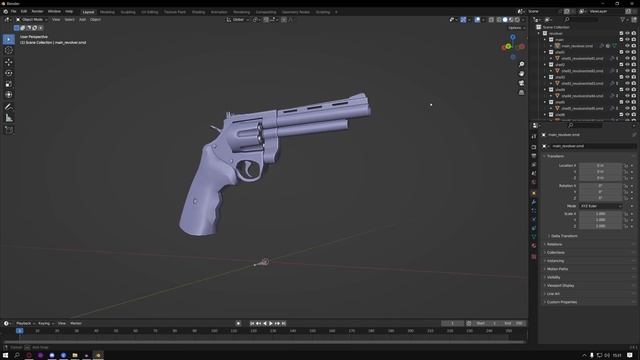The height and width of the screenshot is (360, 640).
Task: Toggle proportional editing in header
Action: point(284,20)
